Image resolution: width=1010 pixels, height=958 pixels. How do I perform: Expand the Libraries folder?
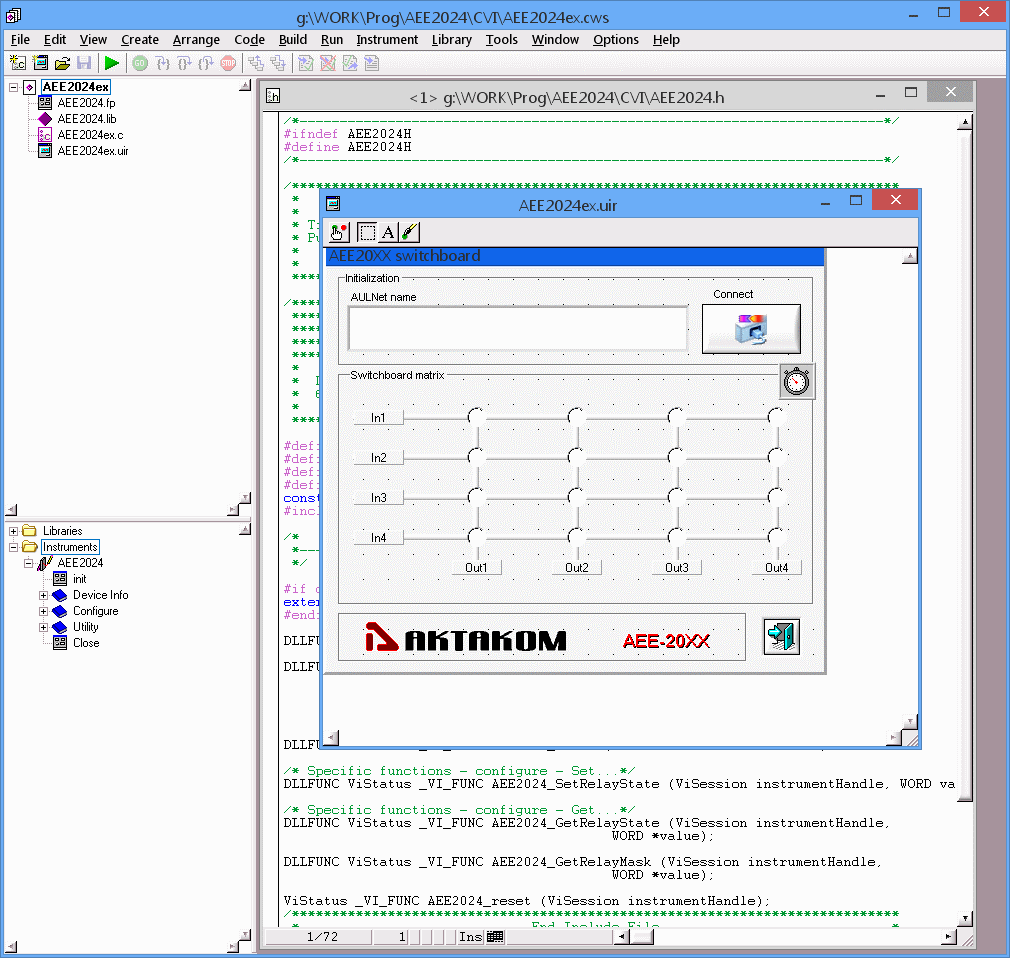(x=13, y=531)
